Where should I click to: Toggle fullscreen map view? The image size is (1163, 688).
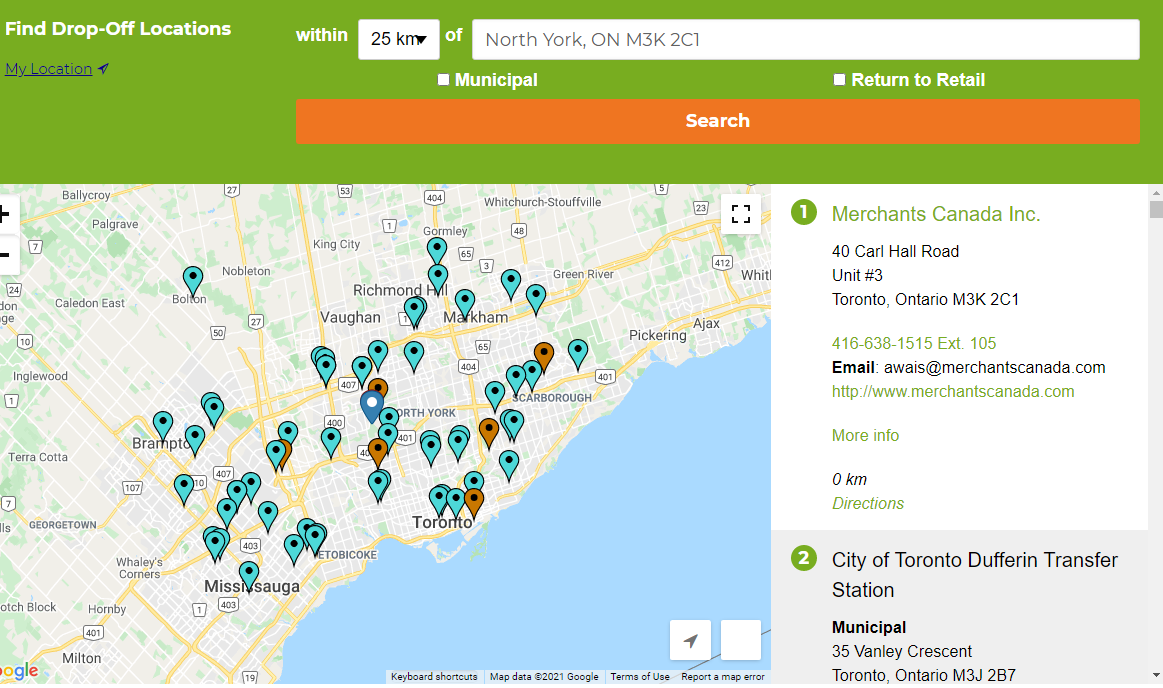click(x=740, y=214)
